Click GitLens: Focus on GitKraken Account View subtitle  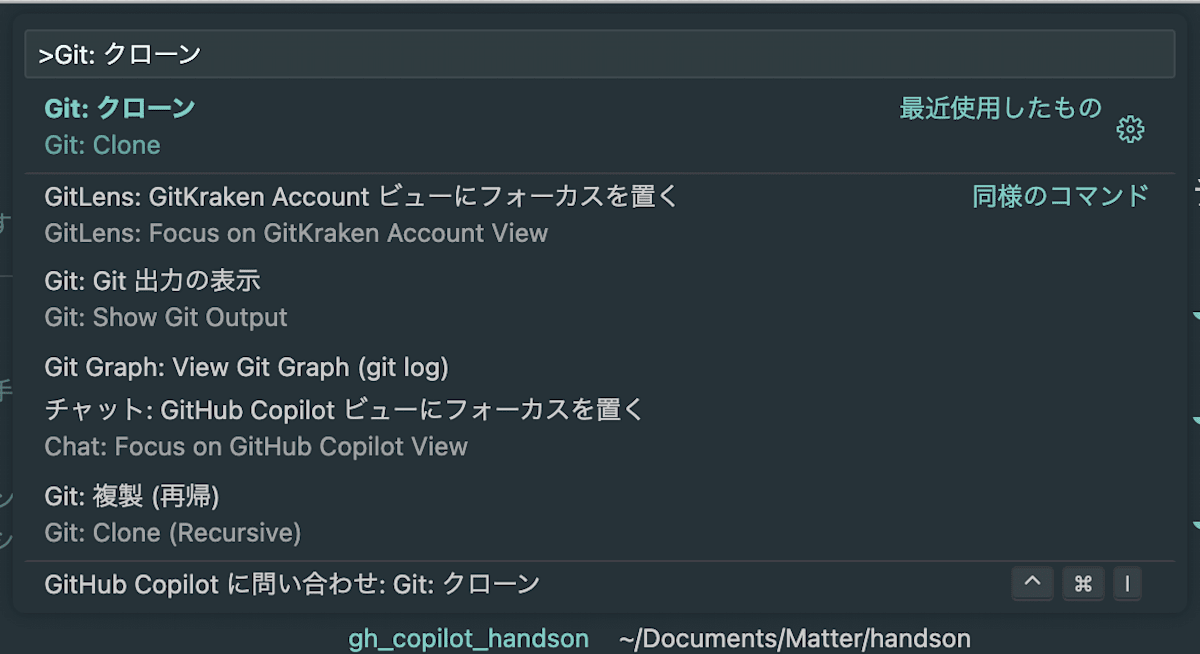coord(296,234)
